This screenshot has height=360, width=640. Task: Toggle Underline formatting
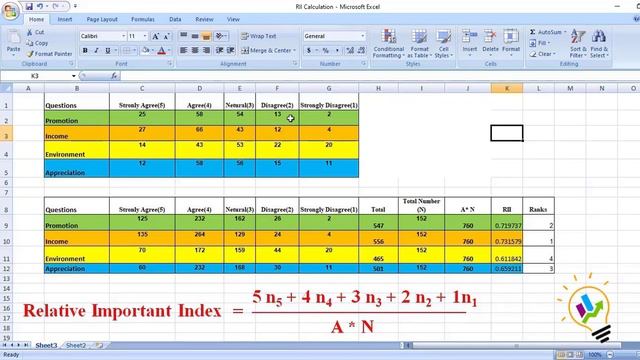(108, 50)
